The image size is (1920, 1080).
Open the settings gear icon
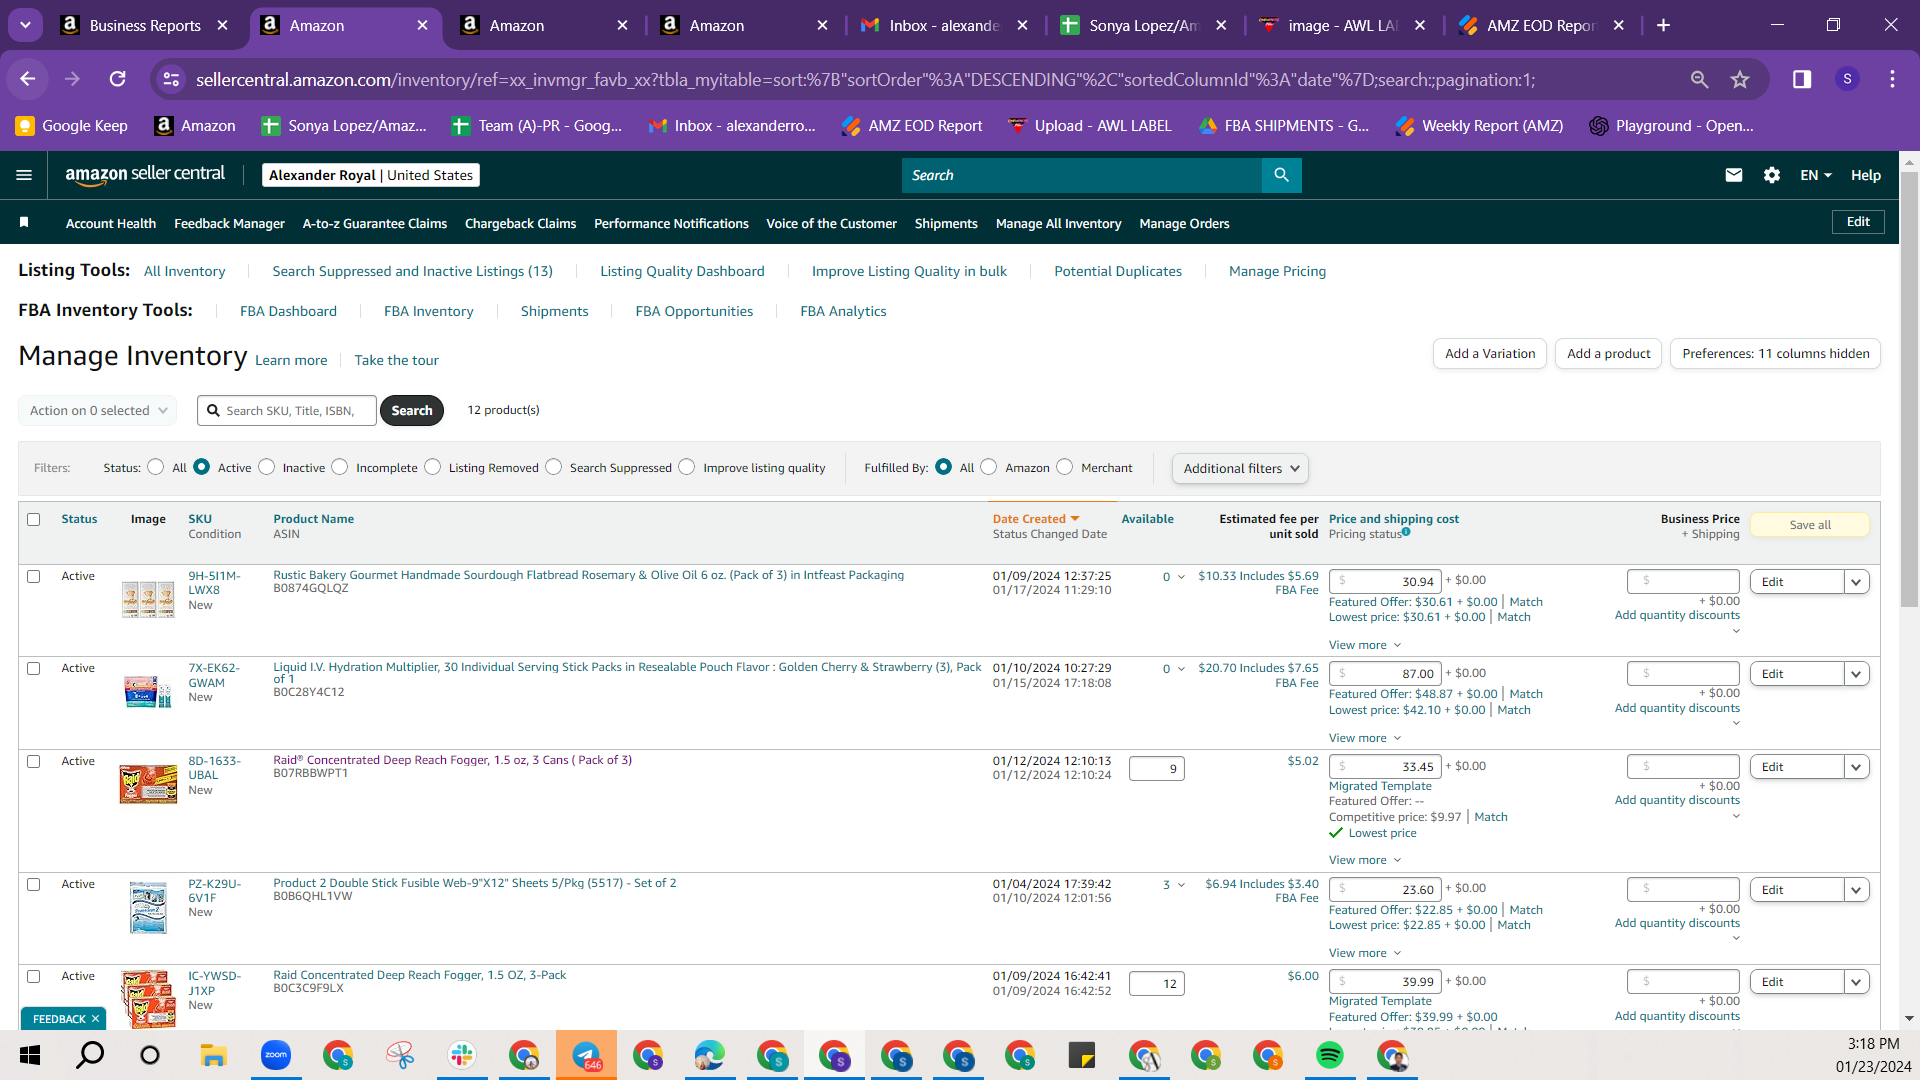point(1772,175)
